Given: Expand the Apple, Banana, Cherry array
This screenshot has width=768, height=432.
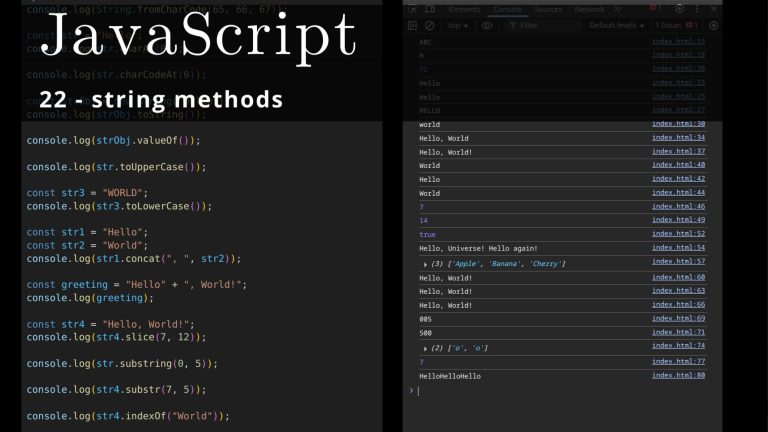Looking at the screenshot, I should tap(425, 264).
